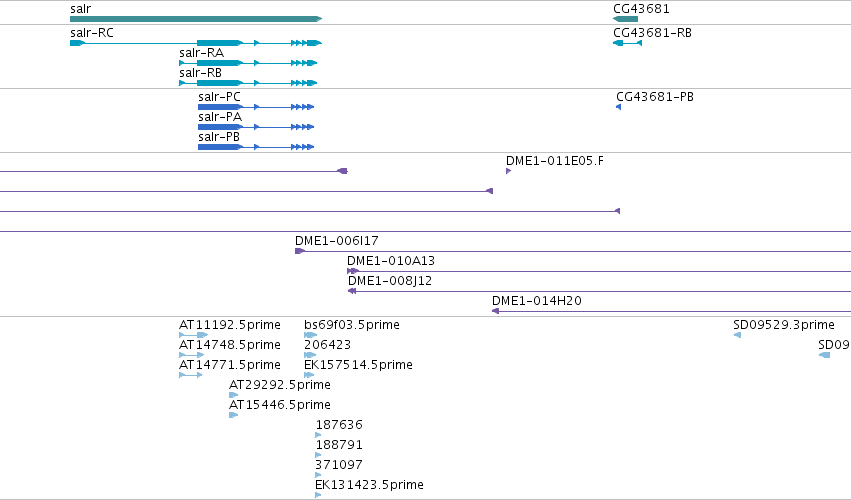Select the salr-PA protein feature
This screenshot has width=851, height=500.
point(256,127)
